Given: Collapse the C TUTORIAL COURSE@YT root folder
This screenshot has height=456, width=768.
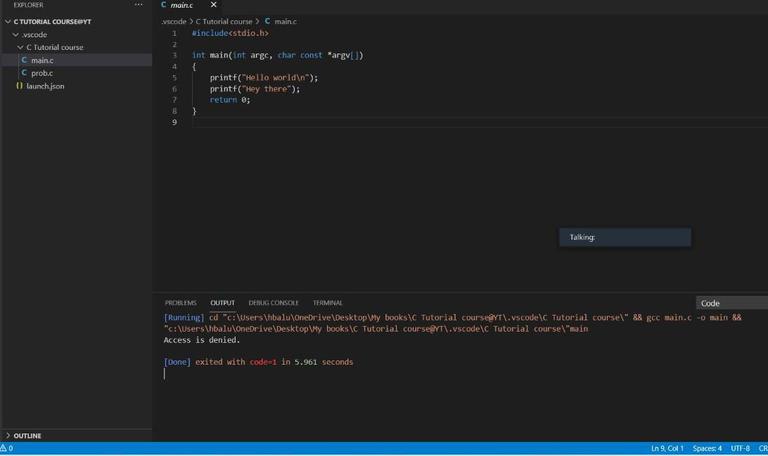Looking at the screenshot, I should [8, 21].
